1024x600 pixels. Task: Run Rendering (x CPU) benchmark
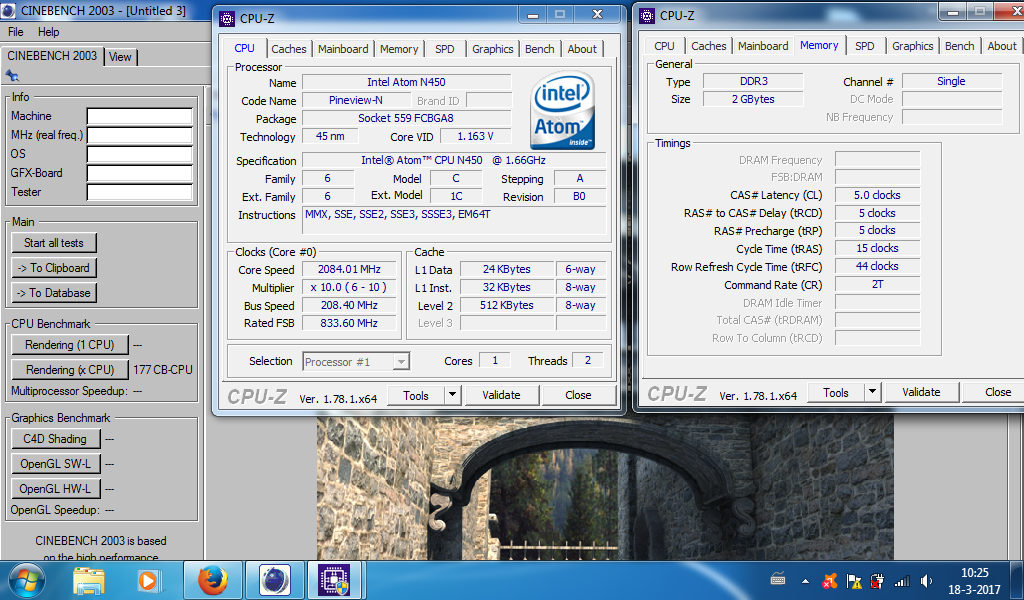point(70,370)
